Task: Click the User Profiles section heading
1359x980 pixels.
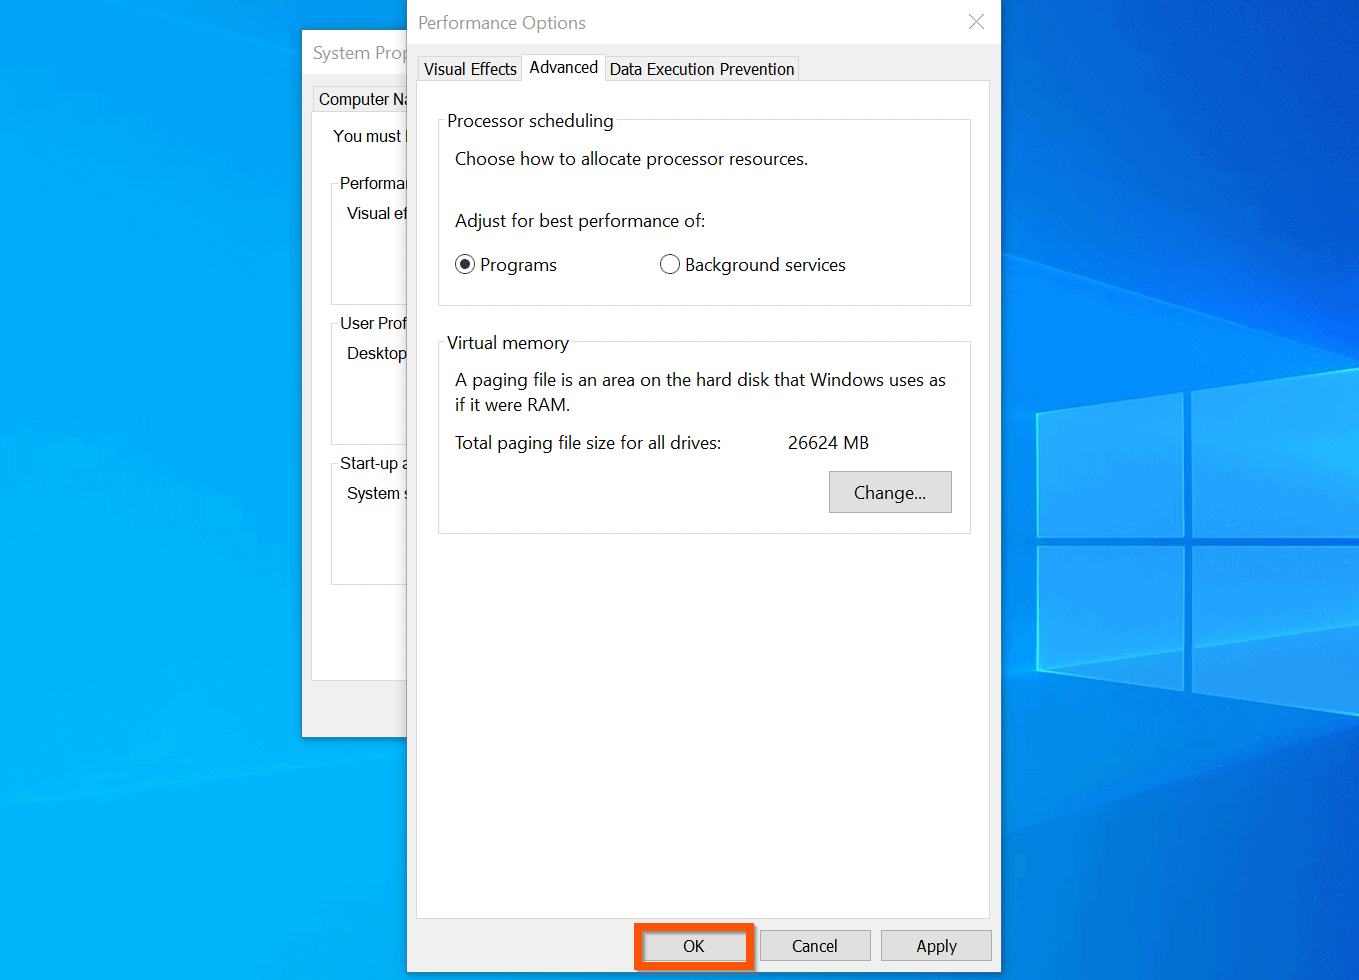Action: [x=373, y=322]
